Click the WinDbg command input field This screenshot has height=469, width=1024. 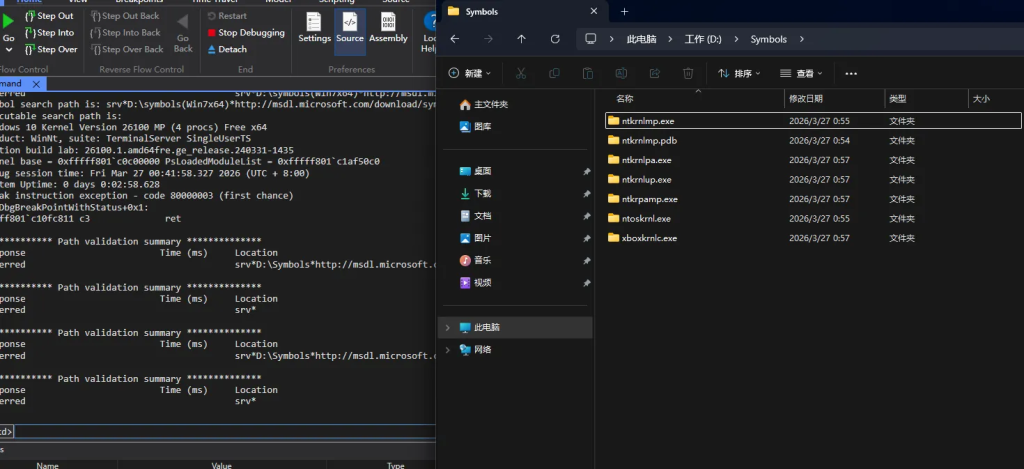point(224,431)
